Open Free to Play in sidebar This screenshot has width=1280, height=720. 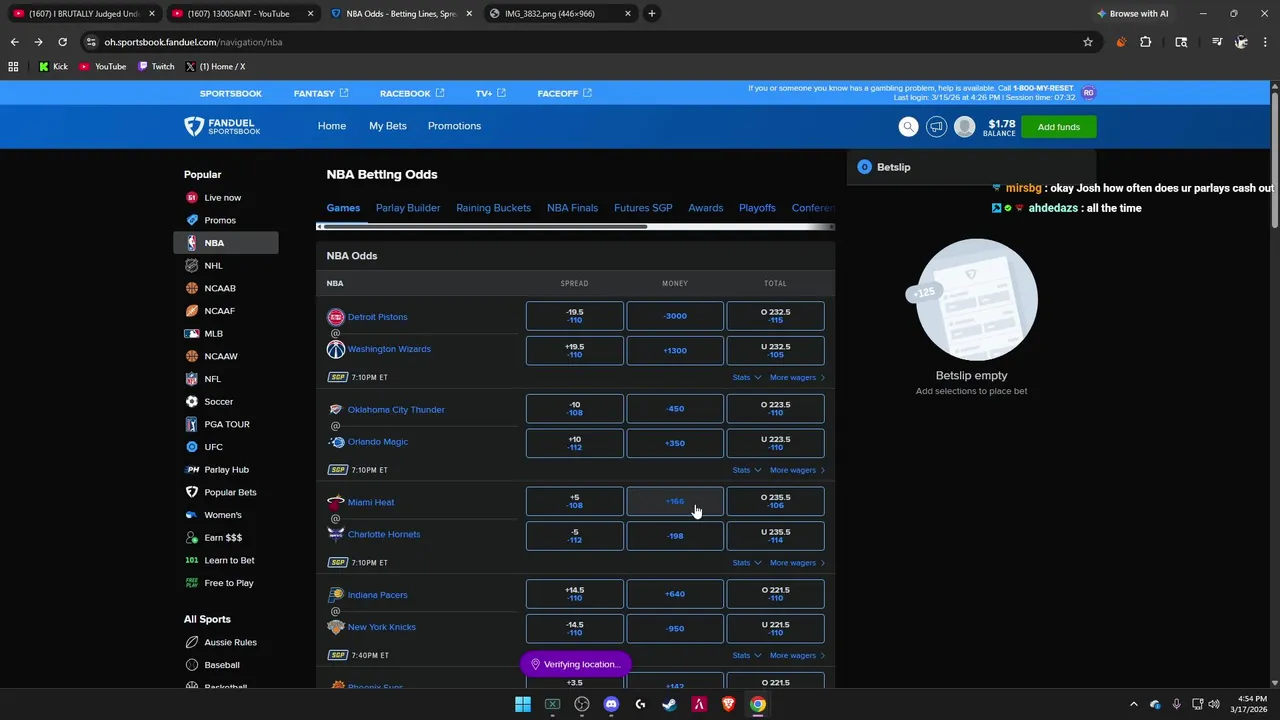click(x=225, y=583)
